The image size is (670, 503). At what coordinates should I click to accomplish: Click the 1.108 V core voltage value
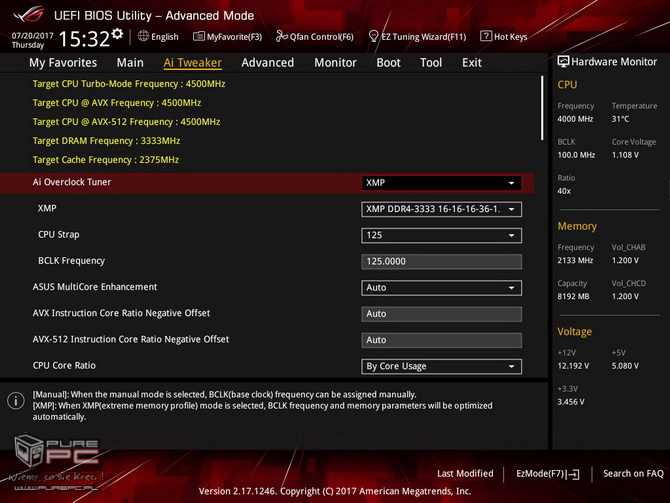(625, 155)
